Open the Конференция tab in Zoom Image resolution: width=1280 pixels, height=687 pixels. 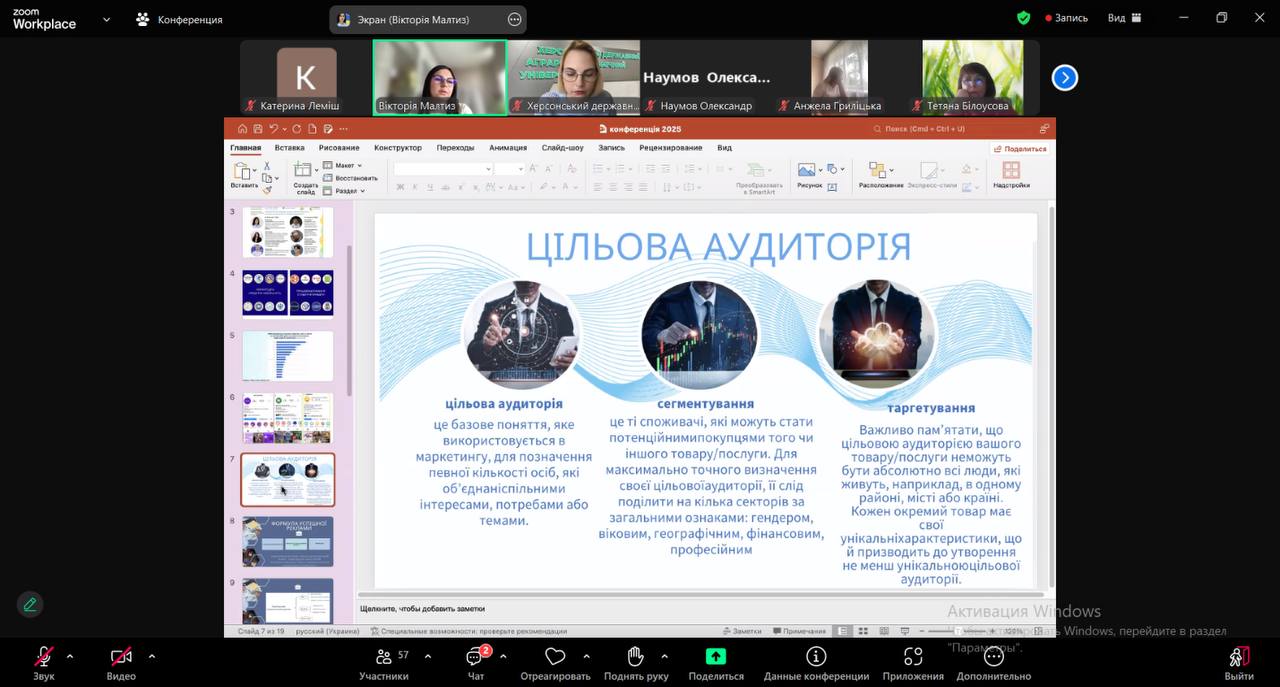tap(180, 19)
